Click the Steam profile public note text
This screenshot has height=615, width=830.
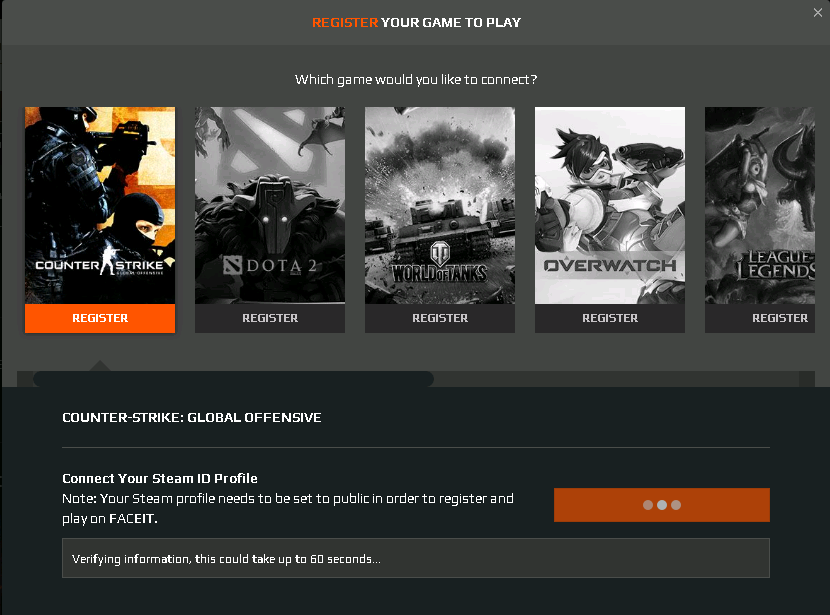(x=288, y=509)
